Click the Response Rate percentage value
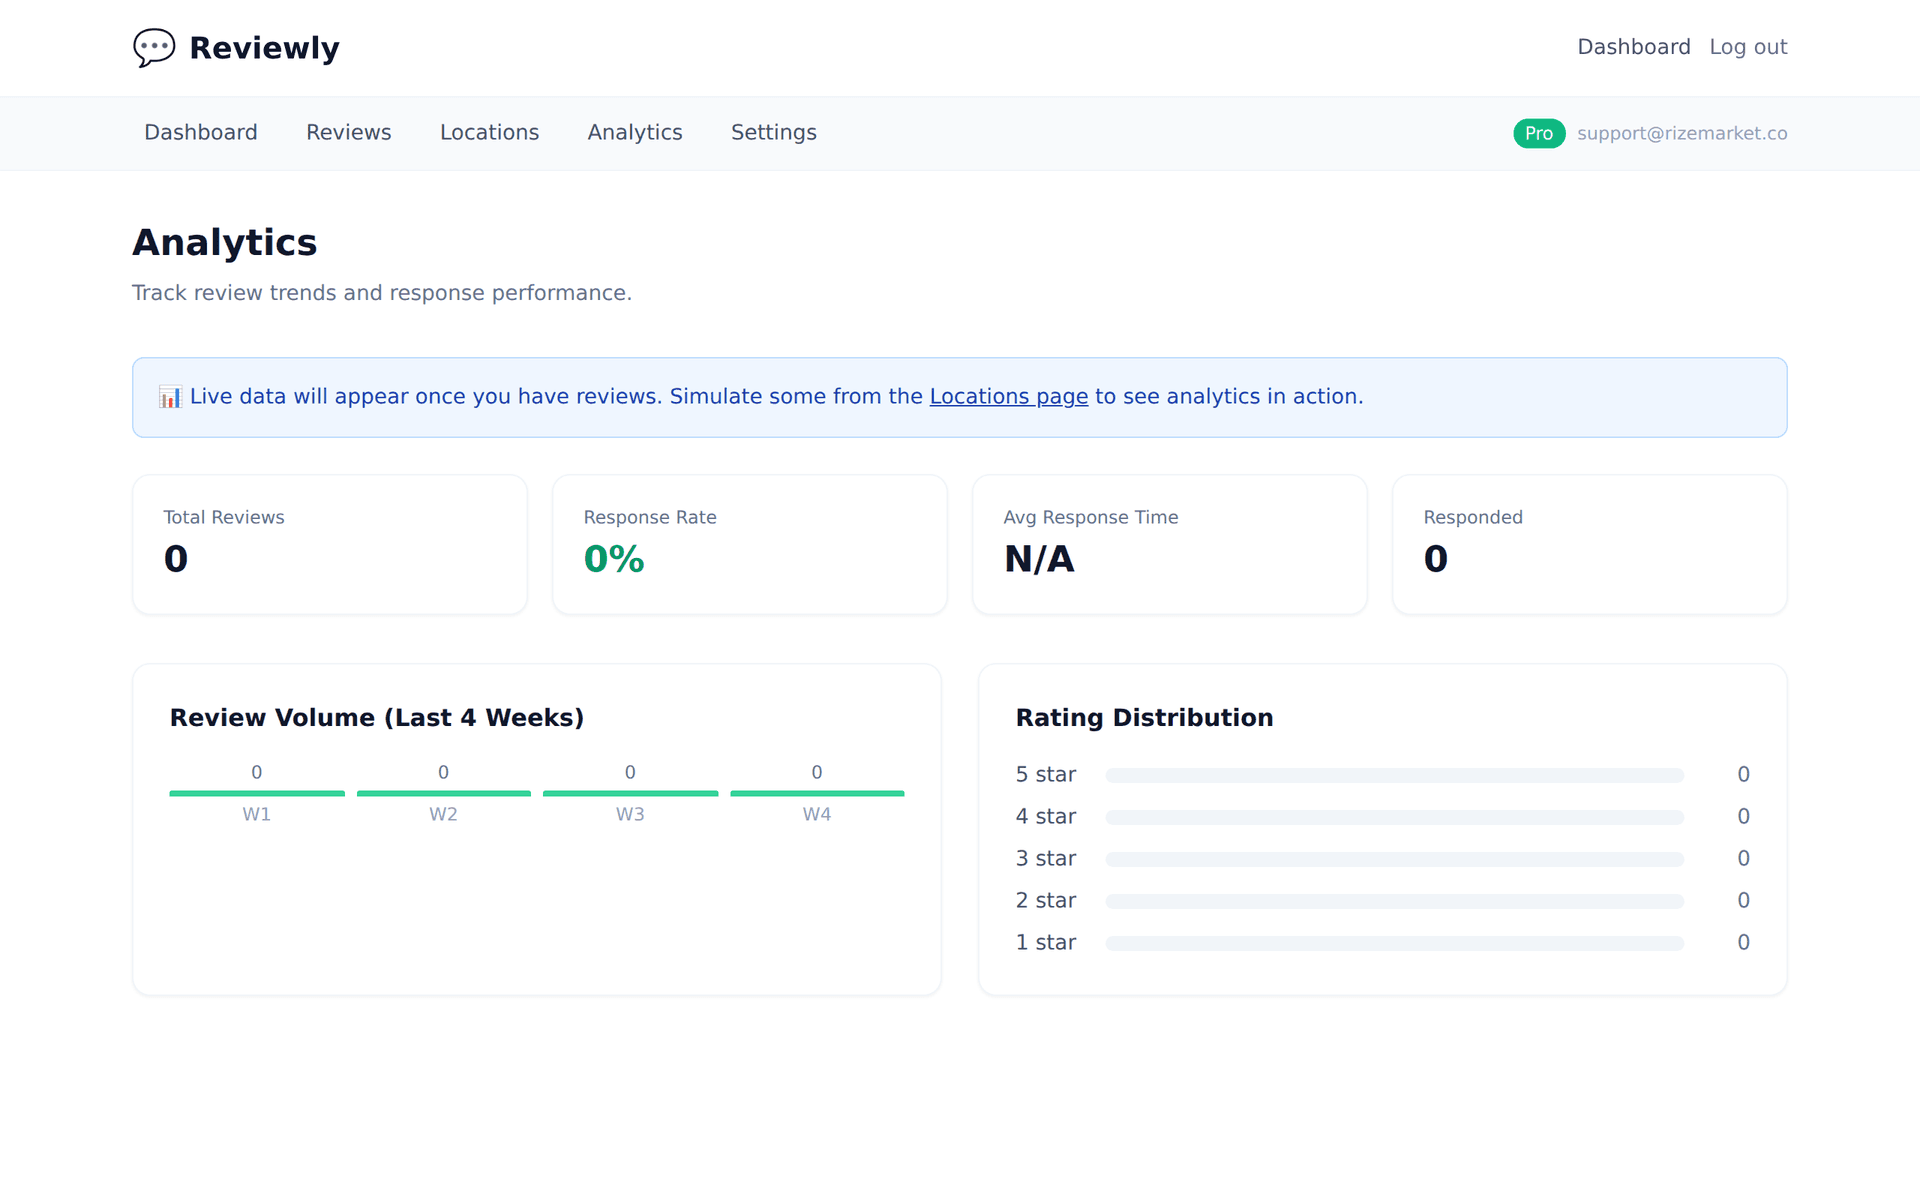The height and width of the screenshot is (1200, 1920). coord(613,559)
